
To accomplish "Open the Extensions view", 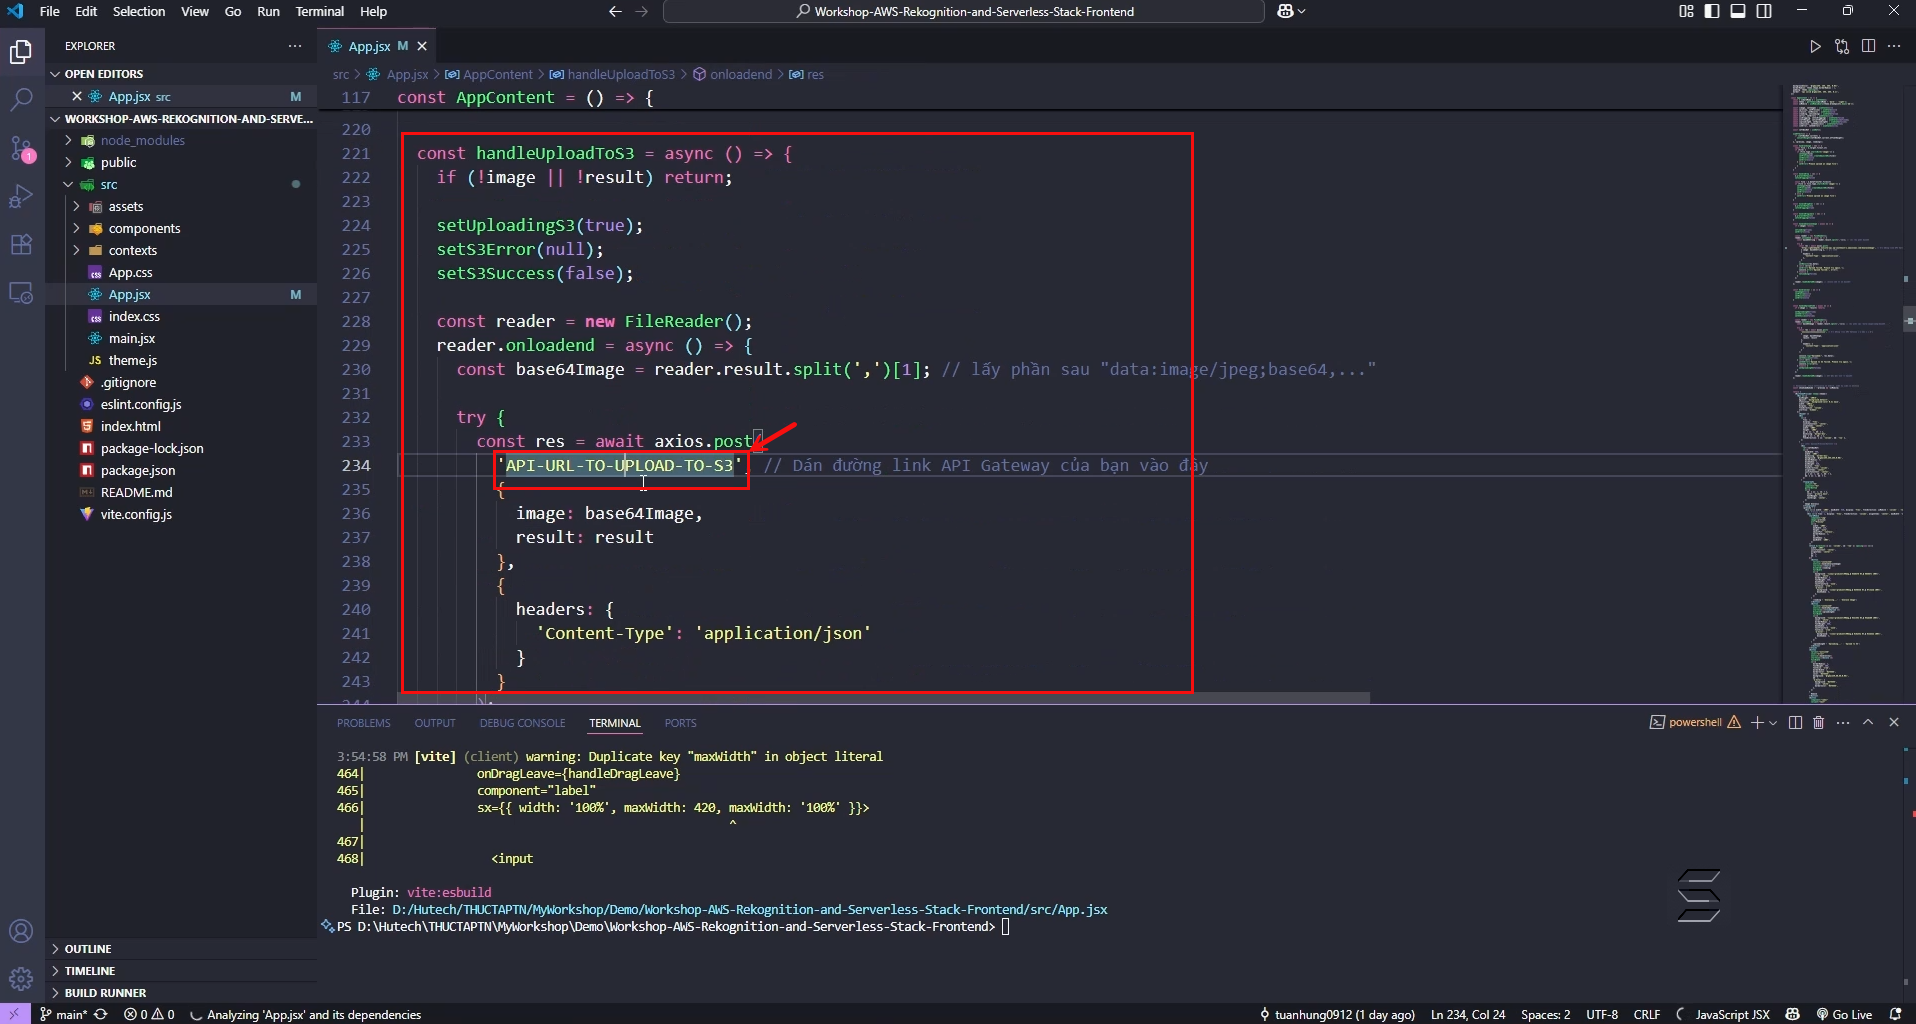I will point(21,245).
